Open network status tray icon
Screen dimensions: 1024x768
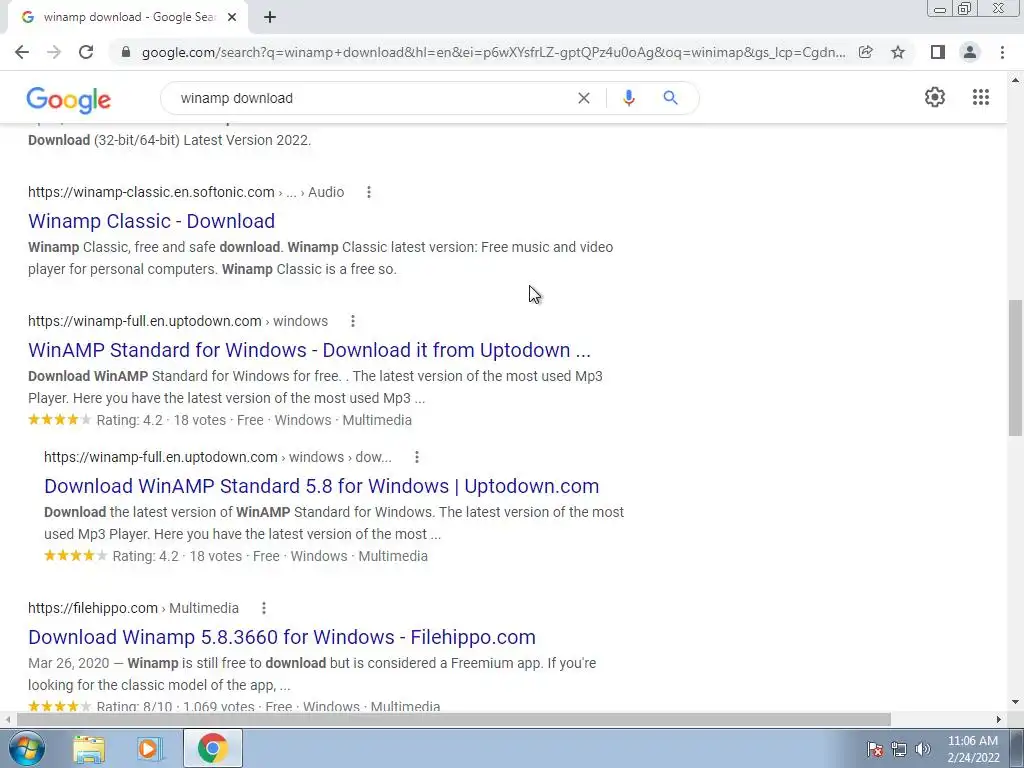click(899, 749)
